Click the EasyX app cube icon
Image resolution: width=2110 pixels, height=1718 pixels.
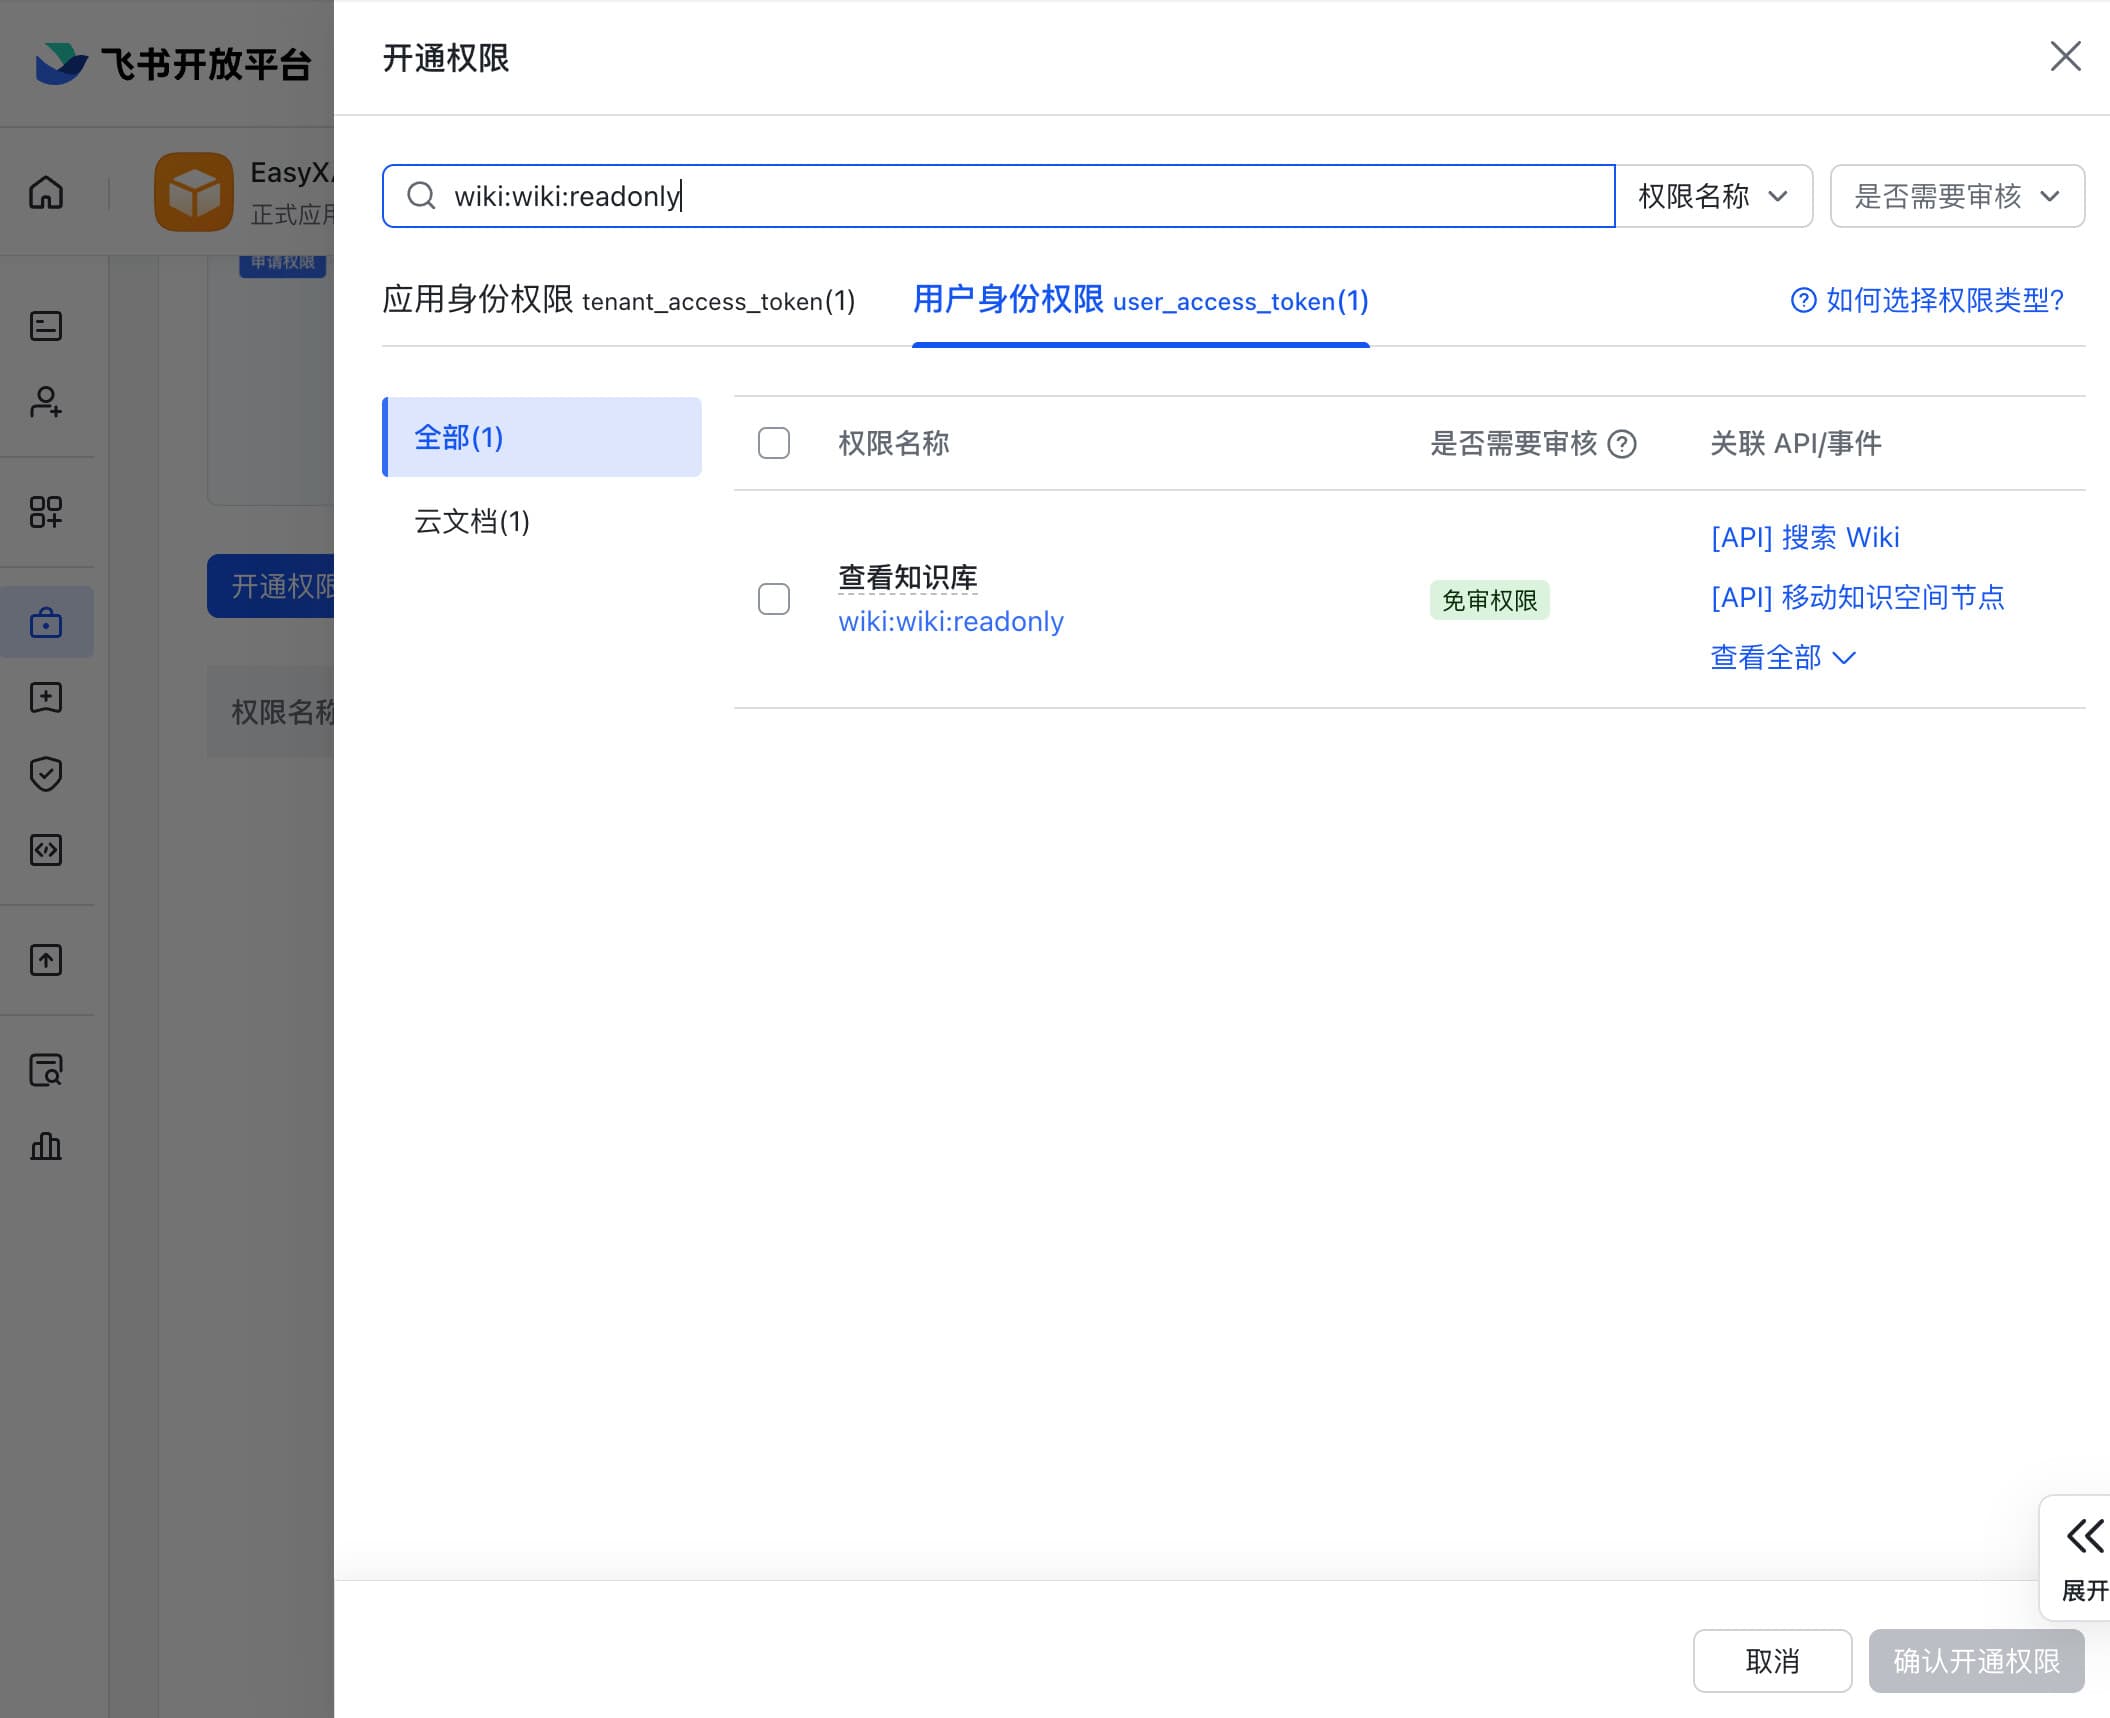pos(194,192)
